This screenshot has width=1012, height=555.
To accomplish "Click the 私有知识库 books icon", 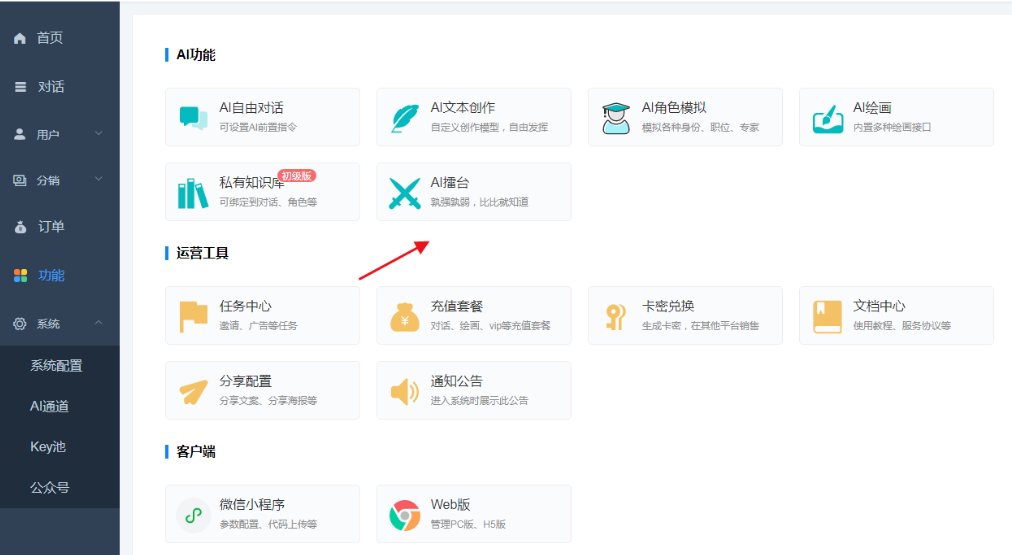I will coord(193,193).
